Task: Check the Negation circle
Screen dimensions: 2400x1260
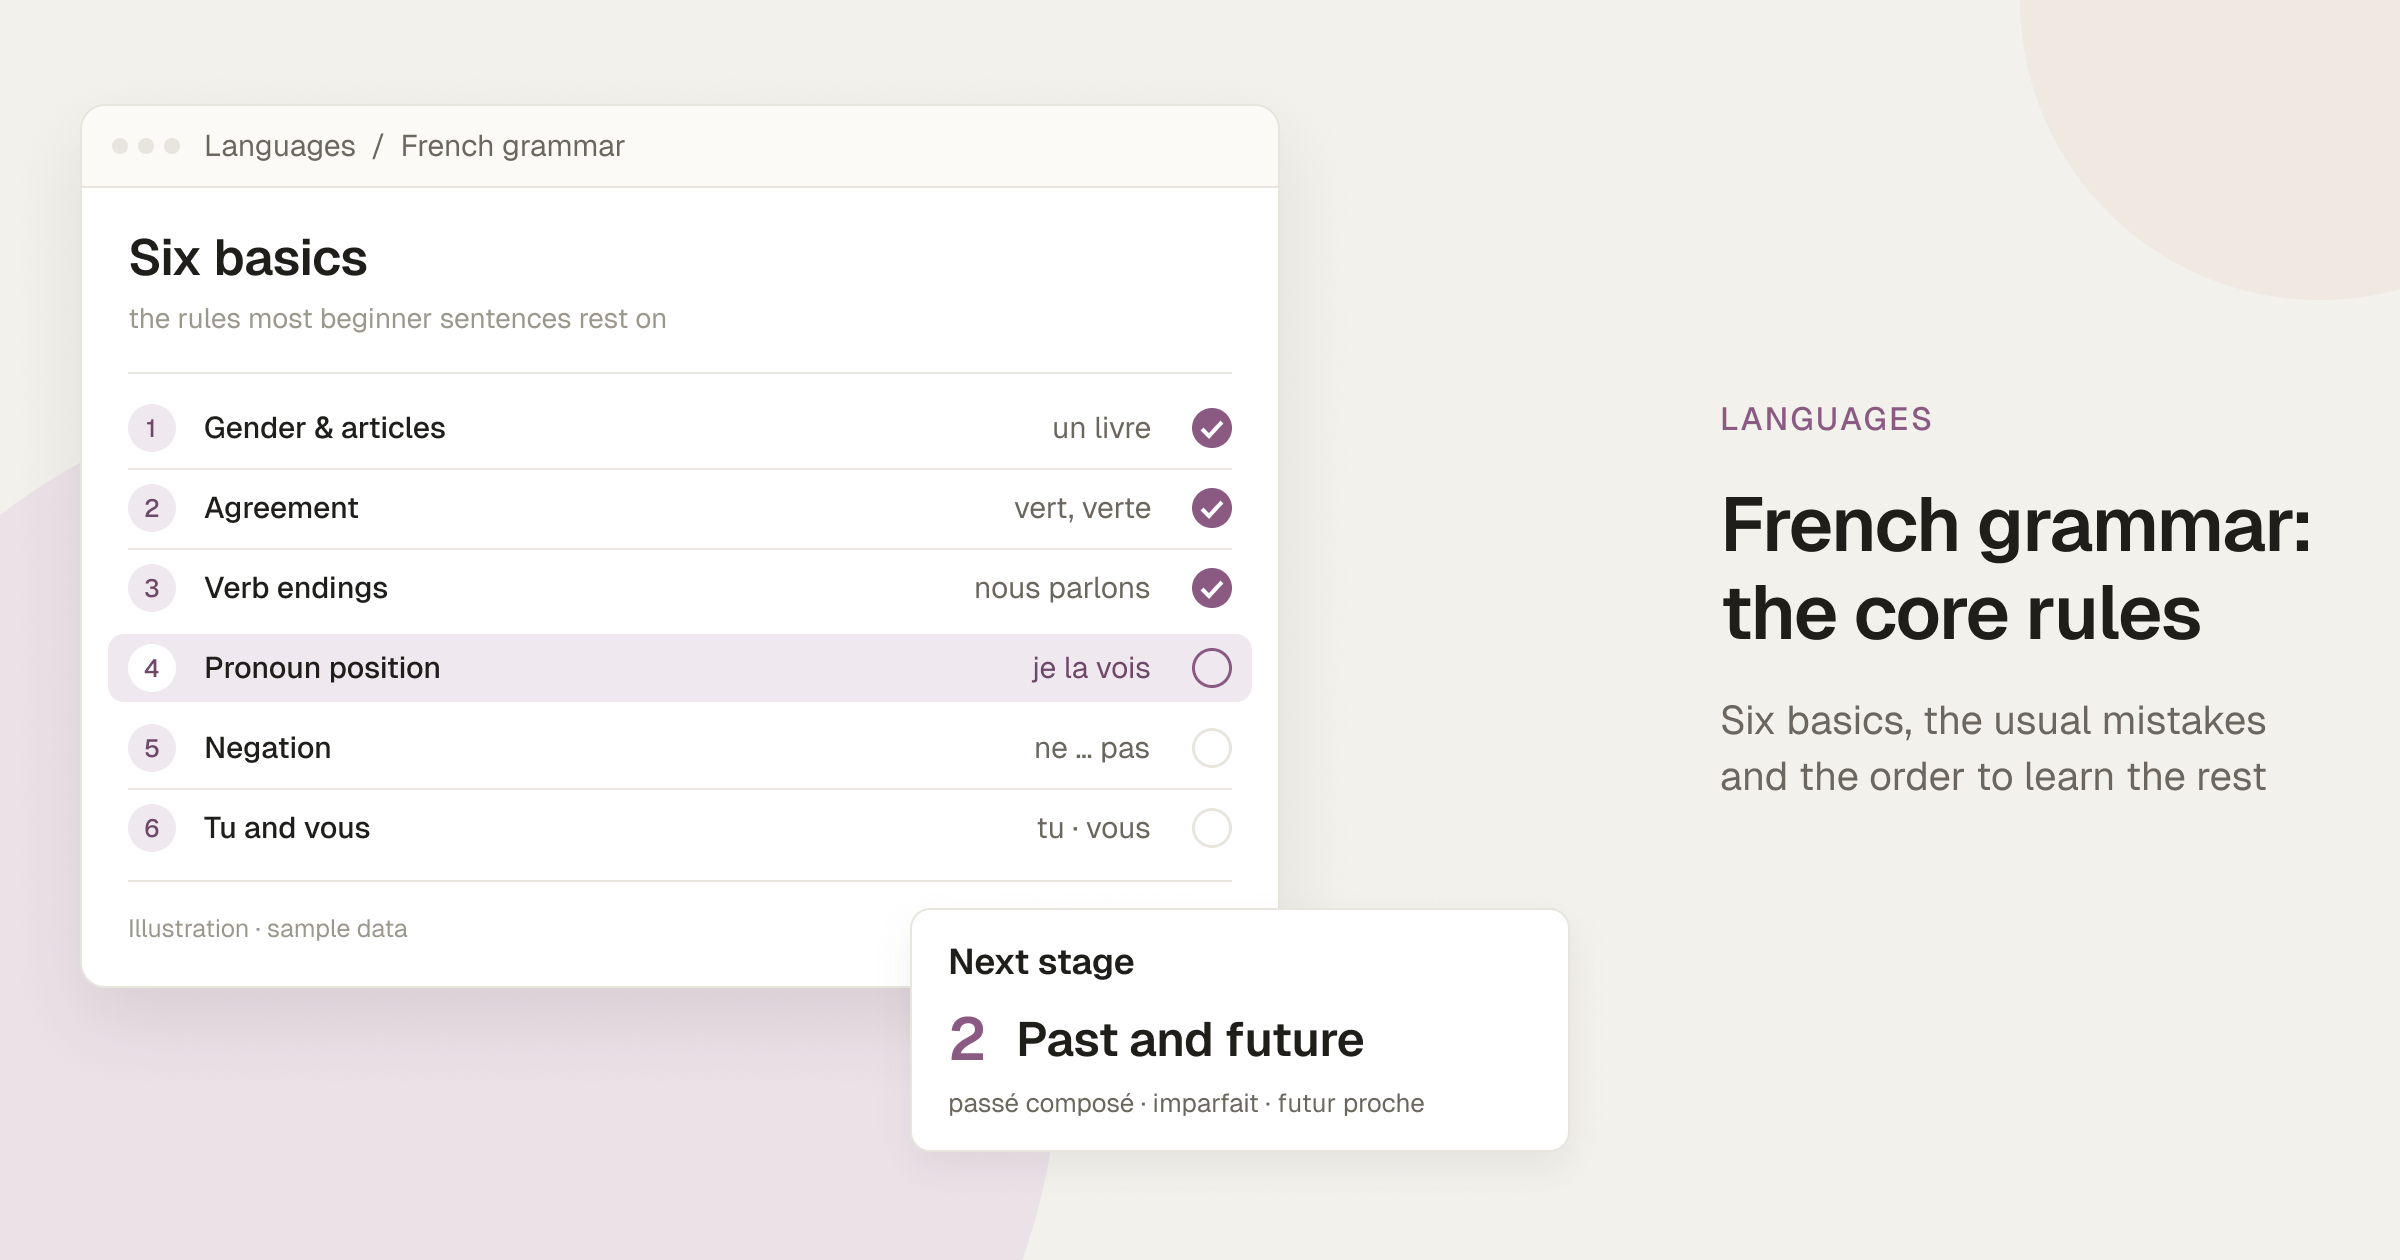Action: pos(1211,748)
